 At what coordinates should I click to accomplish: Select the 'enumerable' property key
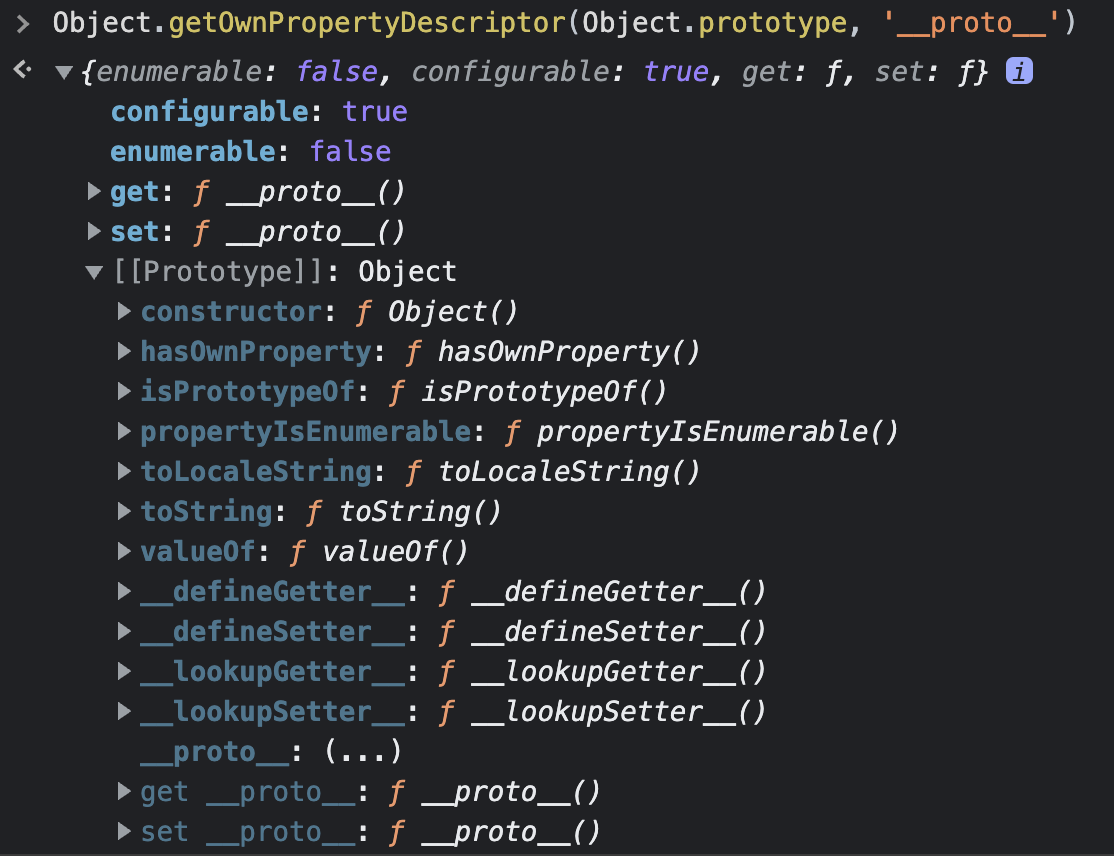pyautogui.click(x=193, y=151)
